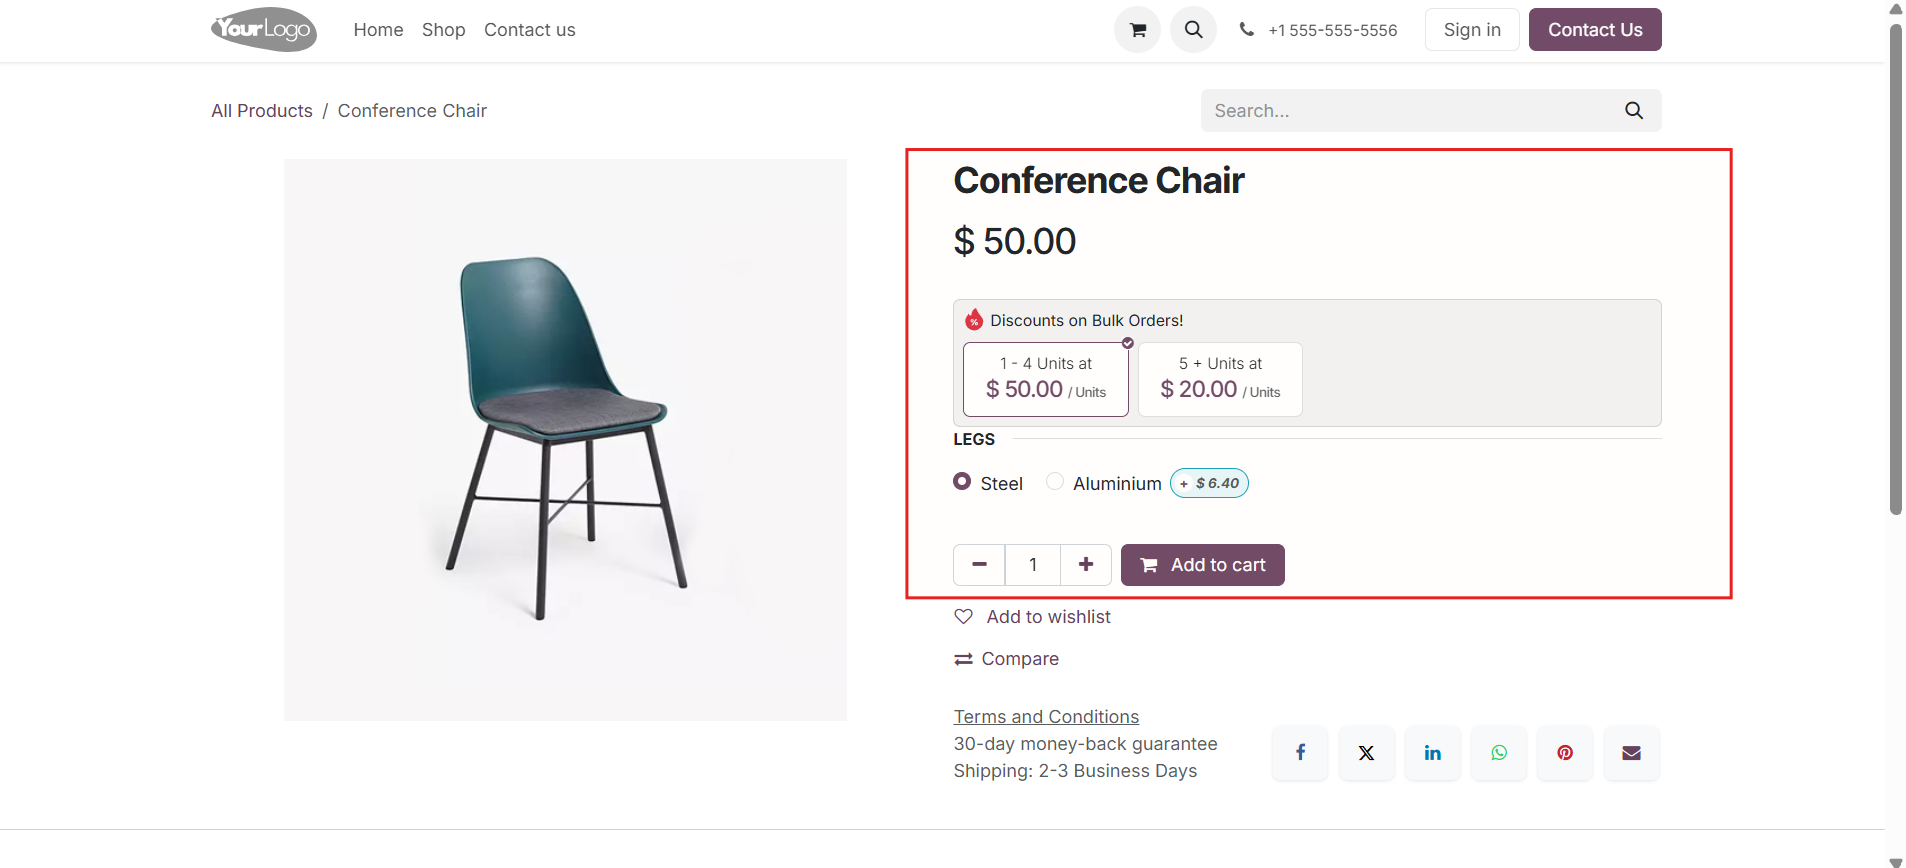Share product on LinkedIn
Viewport: 1906px width, 868px height.
click(x=1432, y=753)
